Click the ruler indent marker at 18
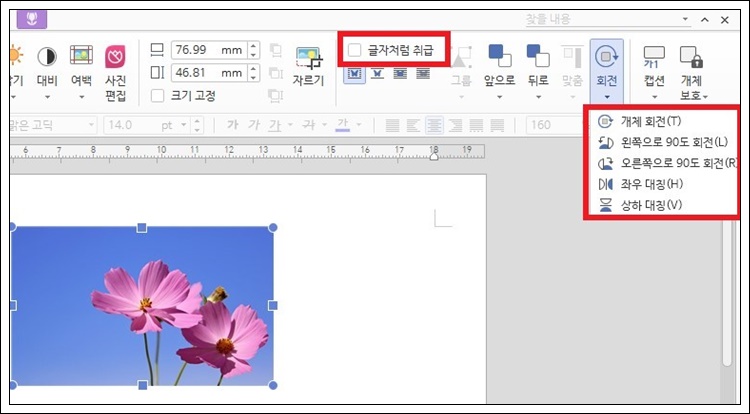The height and width of the screenshot is (414, 750). tap(434, 156)
